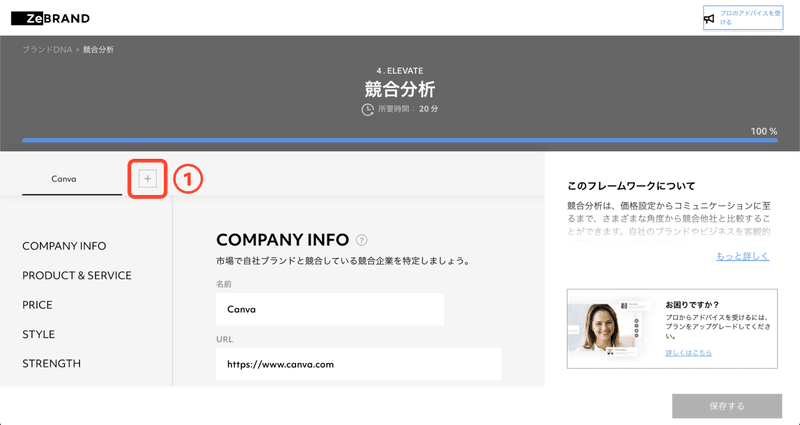Open the STYLE section
The image size is (800, 425).
coord(38,334)
